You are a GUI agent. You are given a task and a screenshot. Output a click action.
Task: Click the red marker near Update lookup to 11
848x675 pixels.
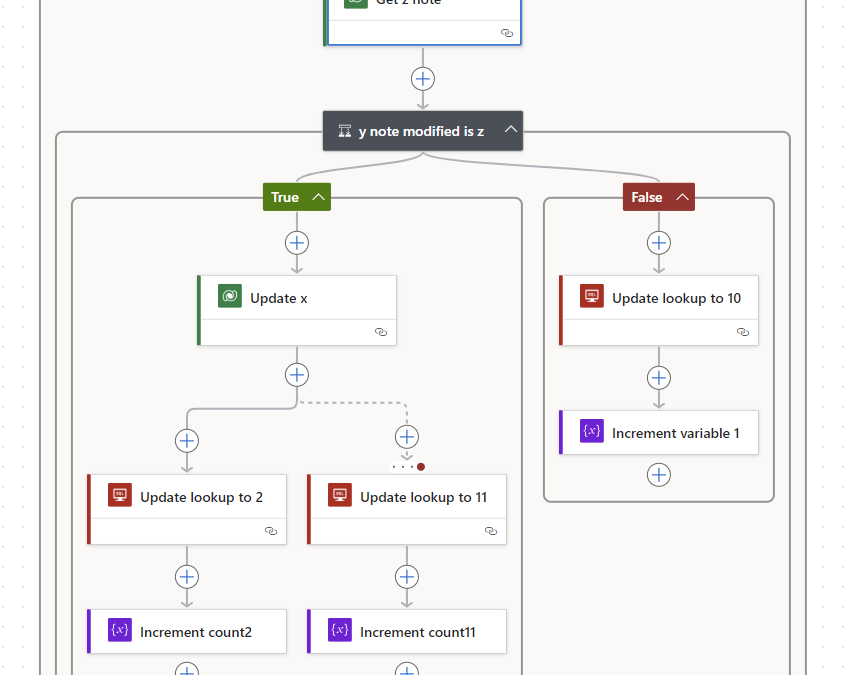[x=421, y=466]
